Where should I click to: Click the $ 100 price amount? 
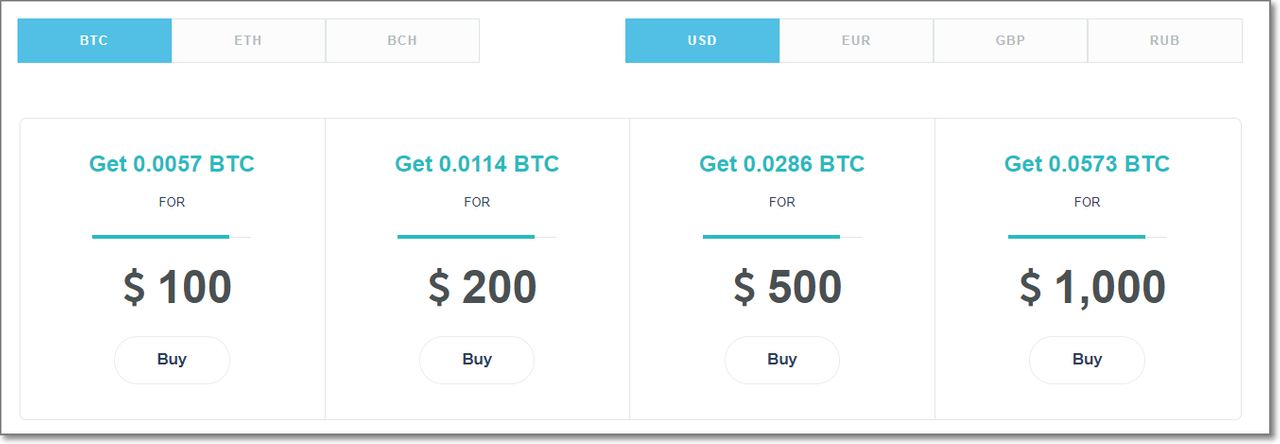[x=177, y=287]
